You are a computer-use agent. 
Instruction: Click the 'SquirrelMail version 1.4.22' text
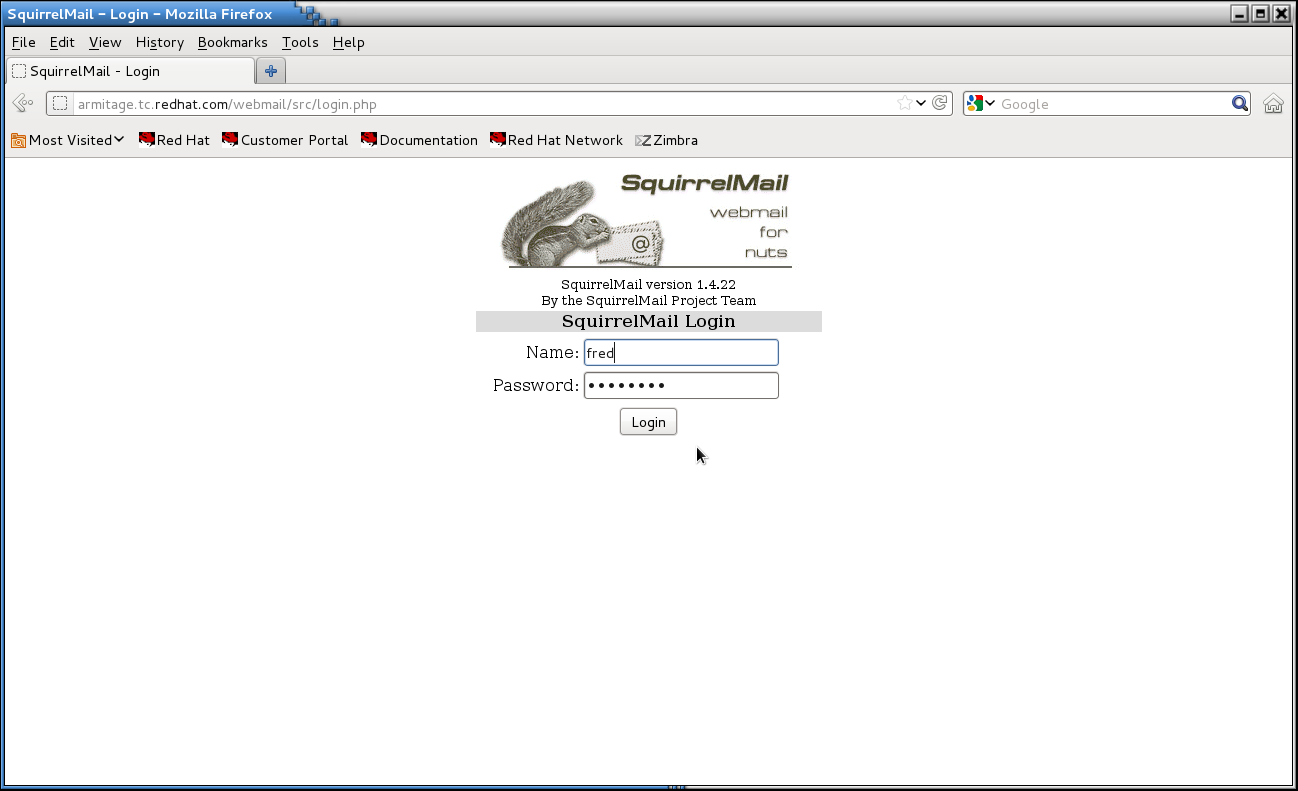pyautogui.click(x=648, y=285)
